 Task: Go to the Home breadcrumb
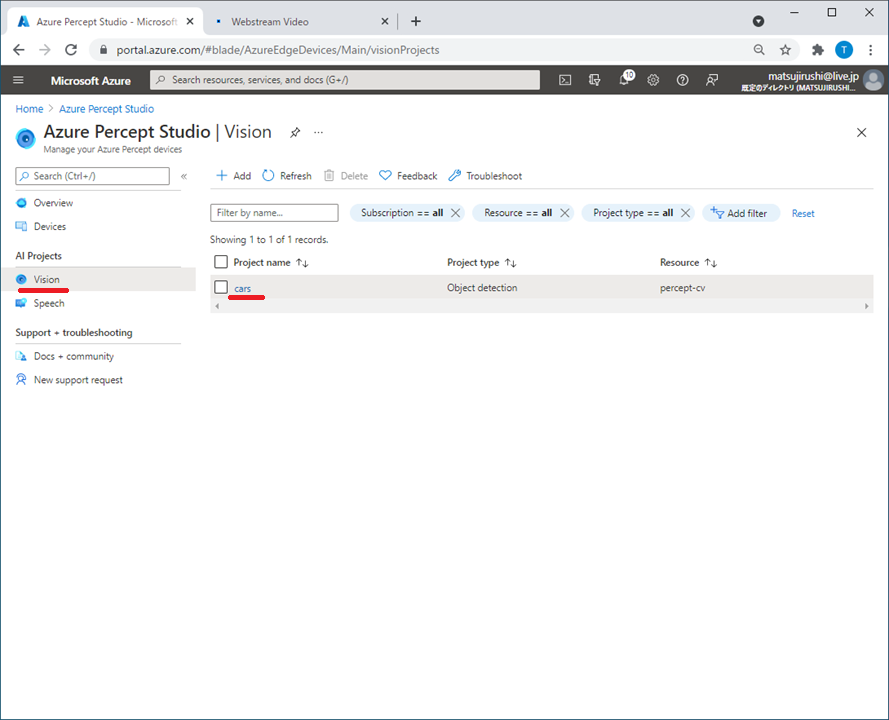point(29,109)
